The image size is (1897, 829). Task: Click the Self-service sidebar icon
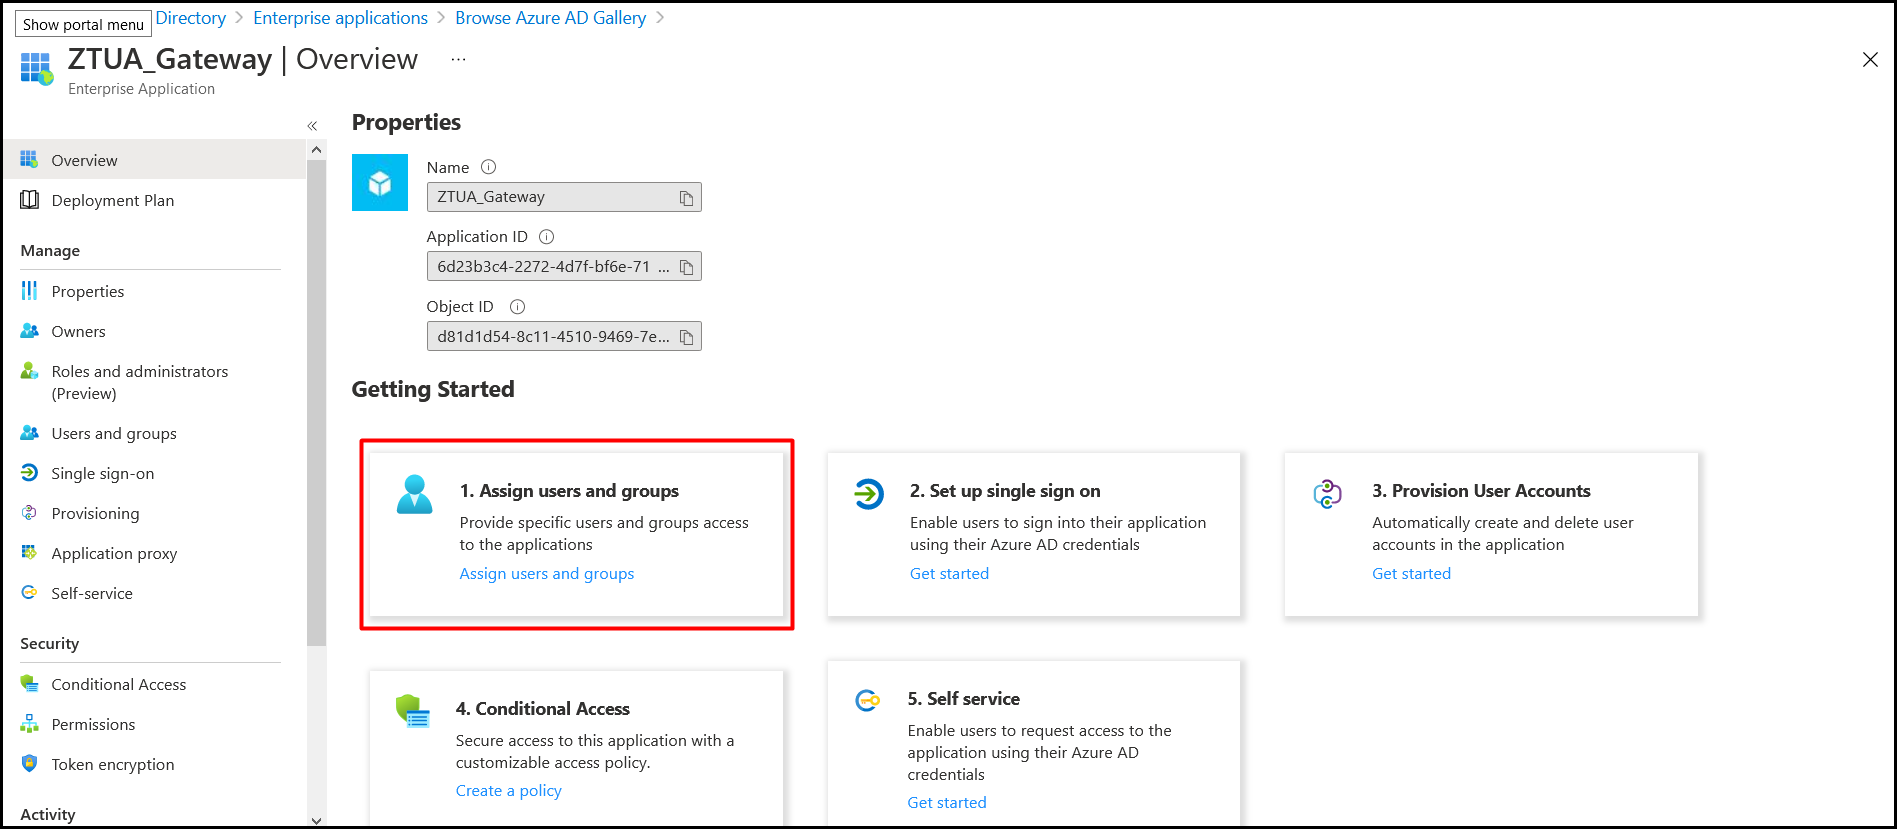pyautogui.click(x=29, y=593)
